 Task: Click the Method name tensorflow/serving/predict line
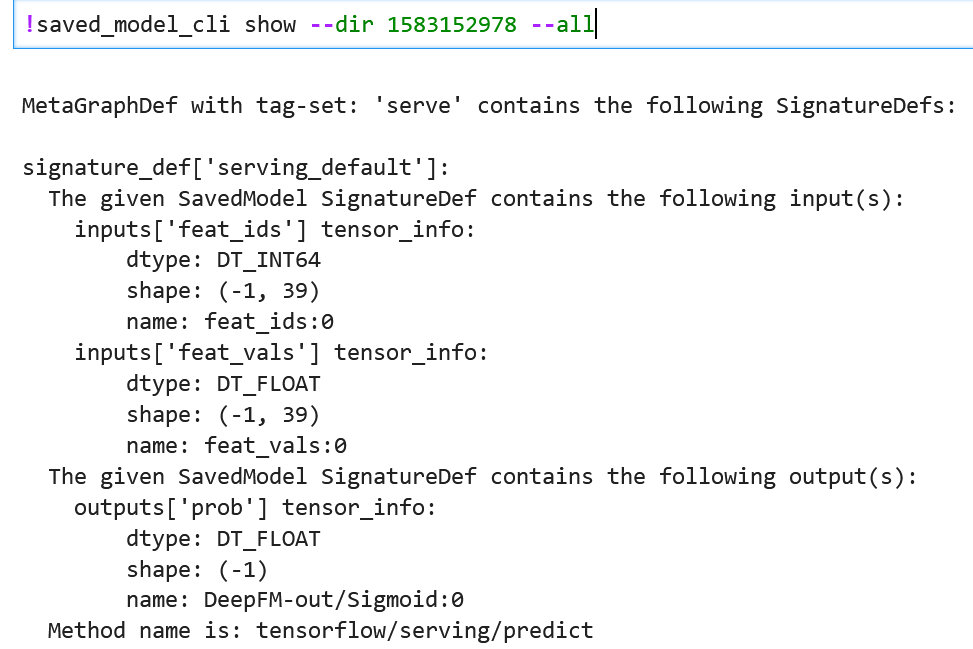320,631
